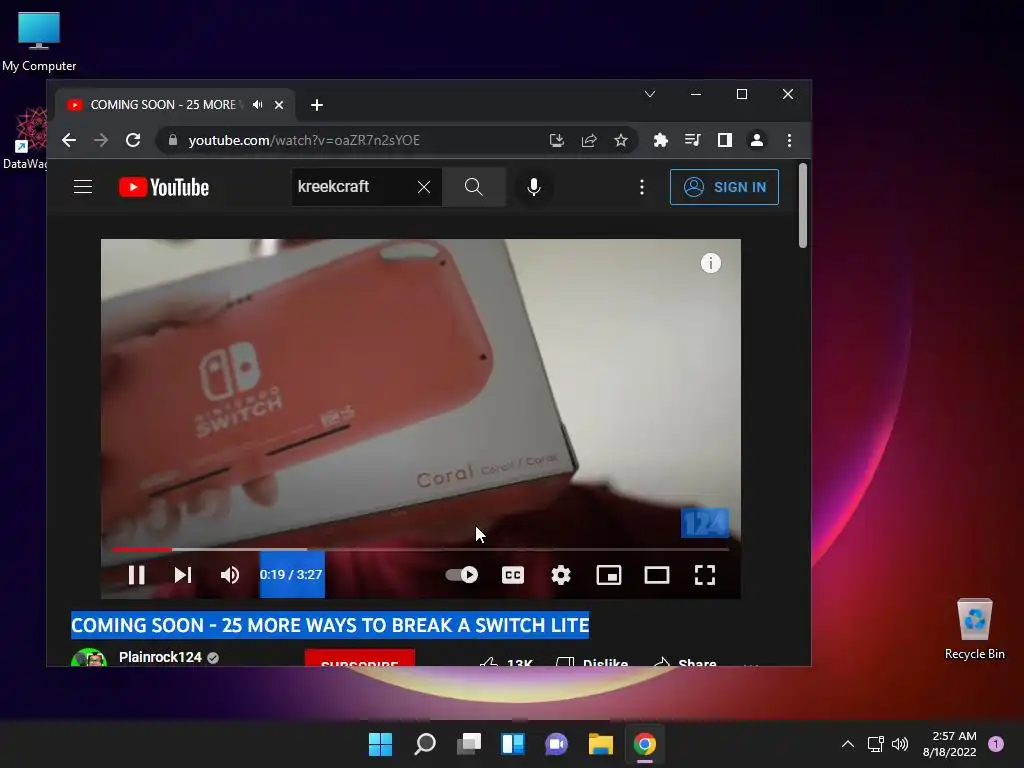
Task: Open Recycle Bin on desktop
Action: point(974,629)
